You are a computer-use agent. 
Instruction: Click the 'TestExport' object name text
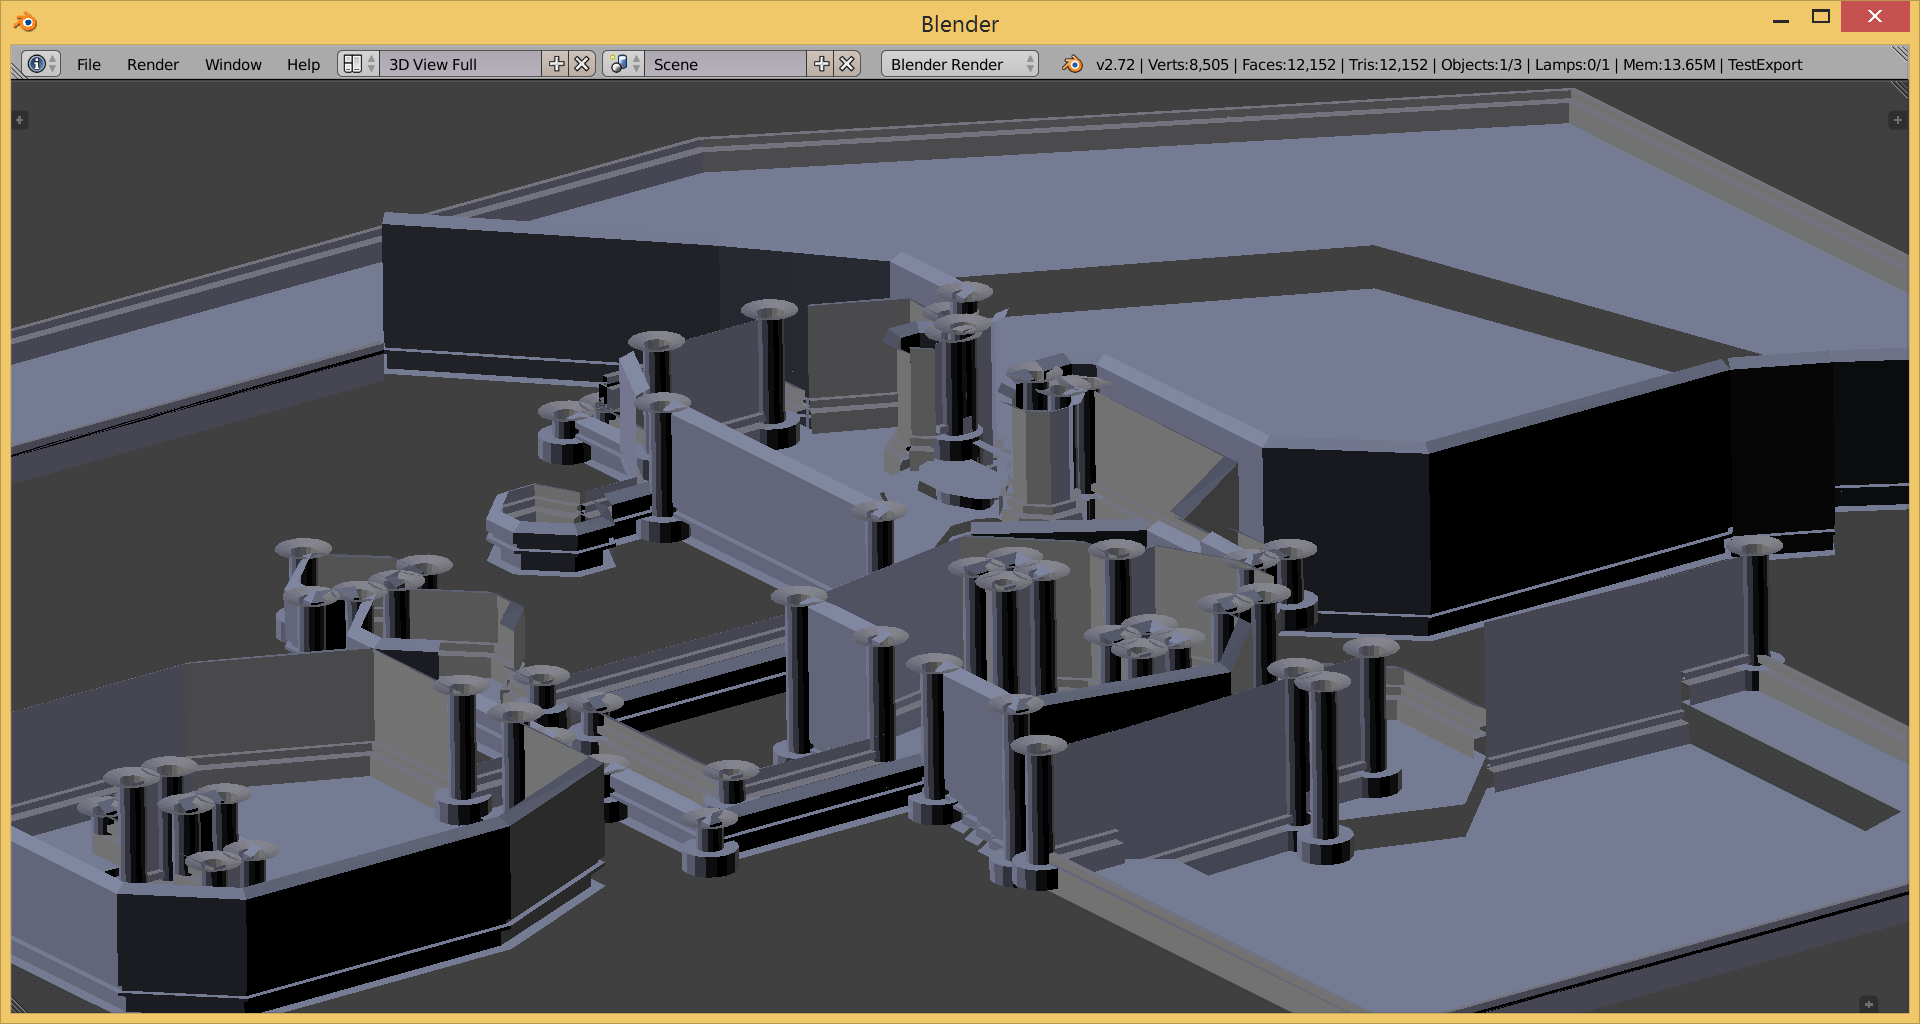pos(1765,64)
